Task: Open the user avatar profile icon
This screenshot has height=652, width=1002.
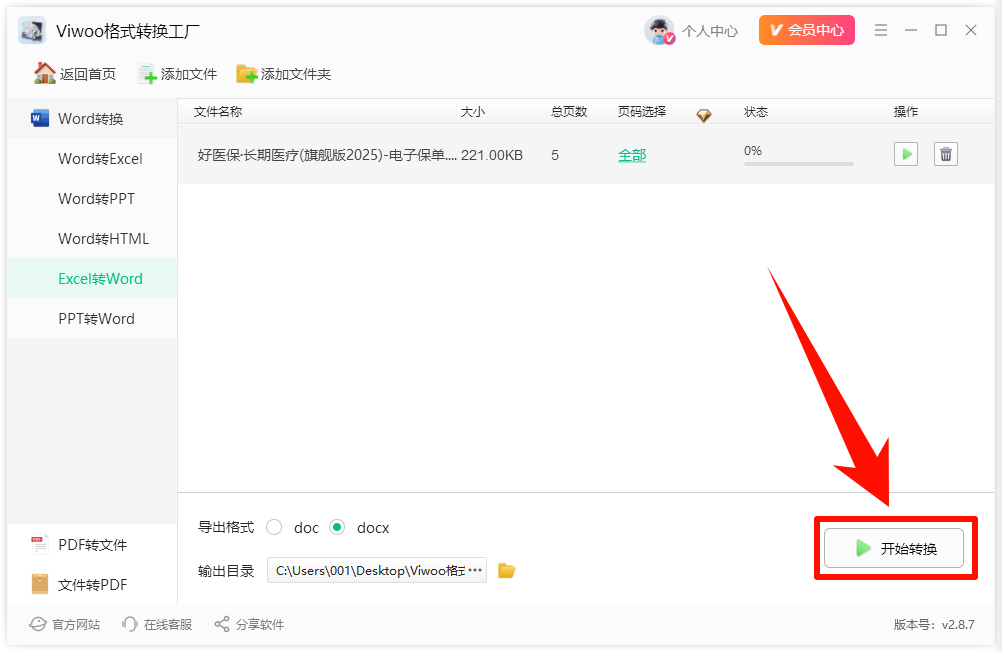Action: coord(659,30)
